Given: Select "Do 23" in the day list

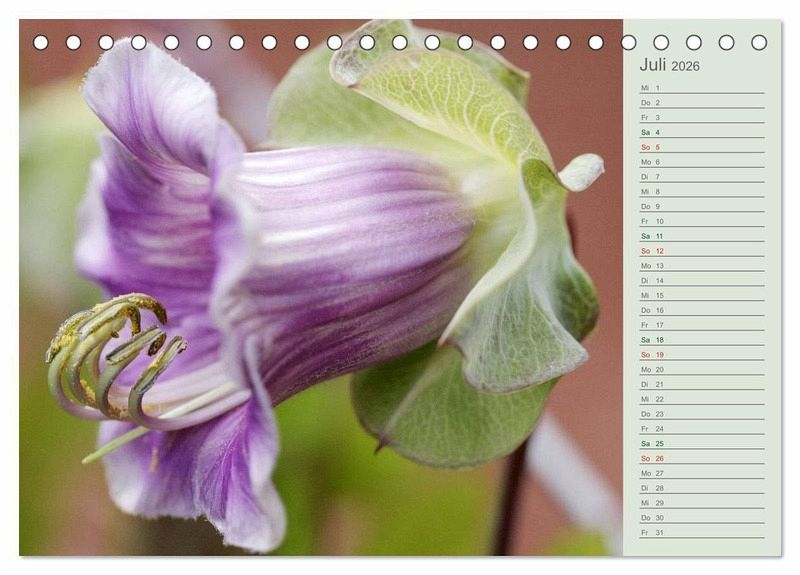Looking at the screenshot, I should point(702,413).
